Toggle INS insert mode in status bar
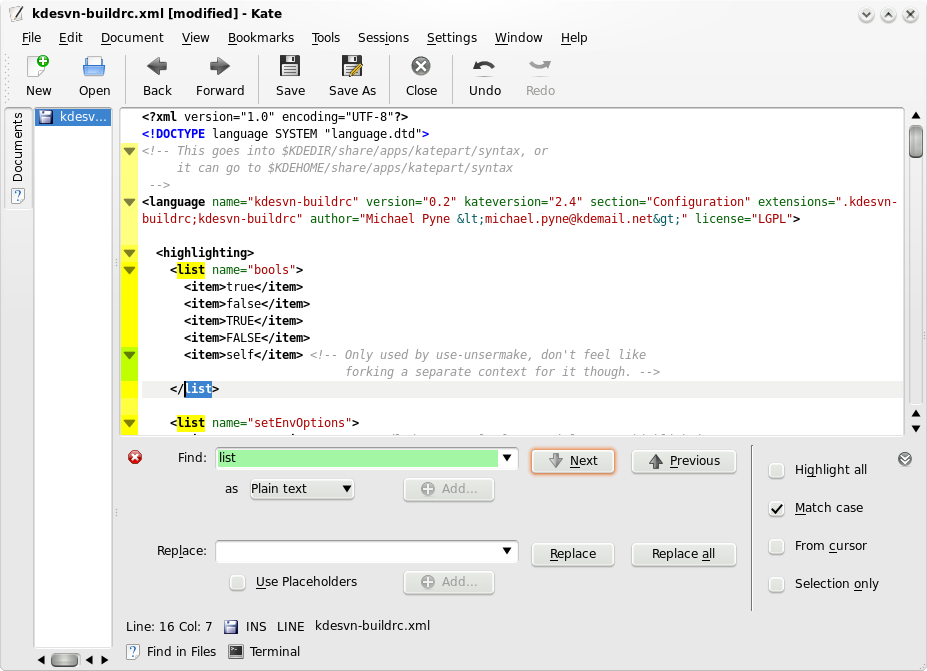927x671 pixels. coord(256,627)
